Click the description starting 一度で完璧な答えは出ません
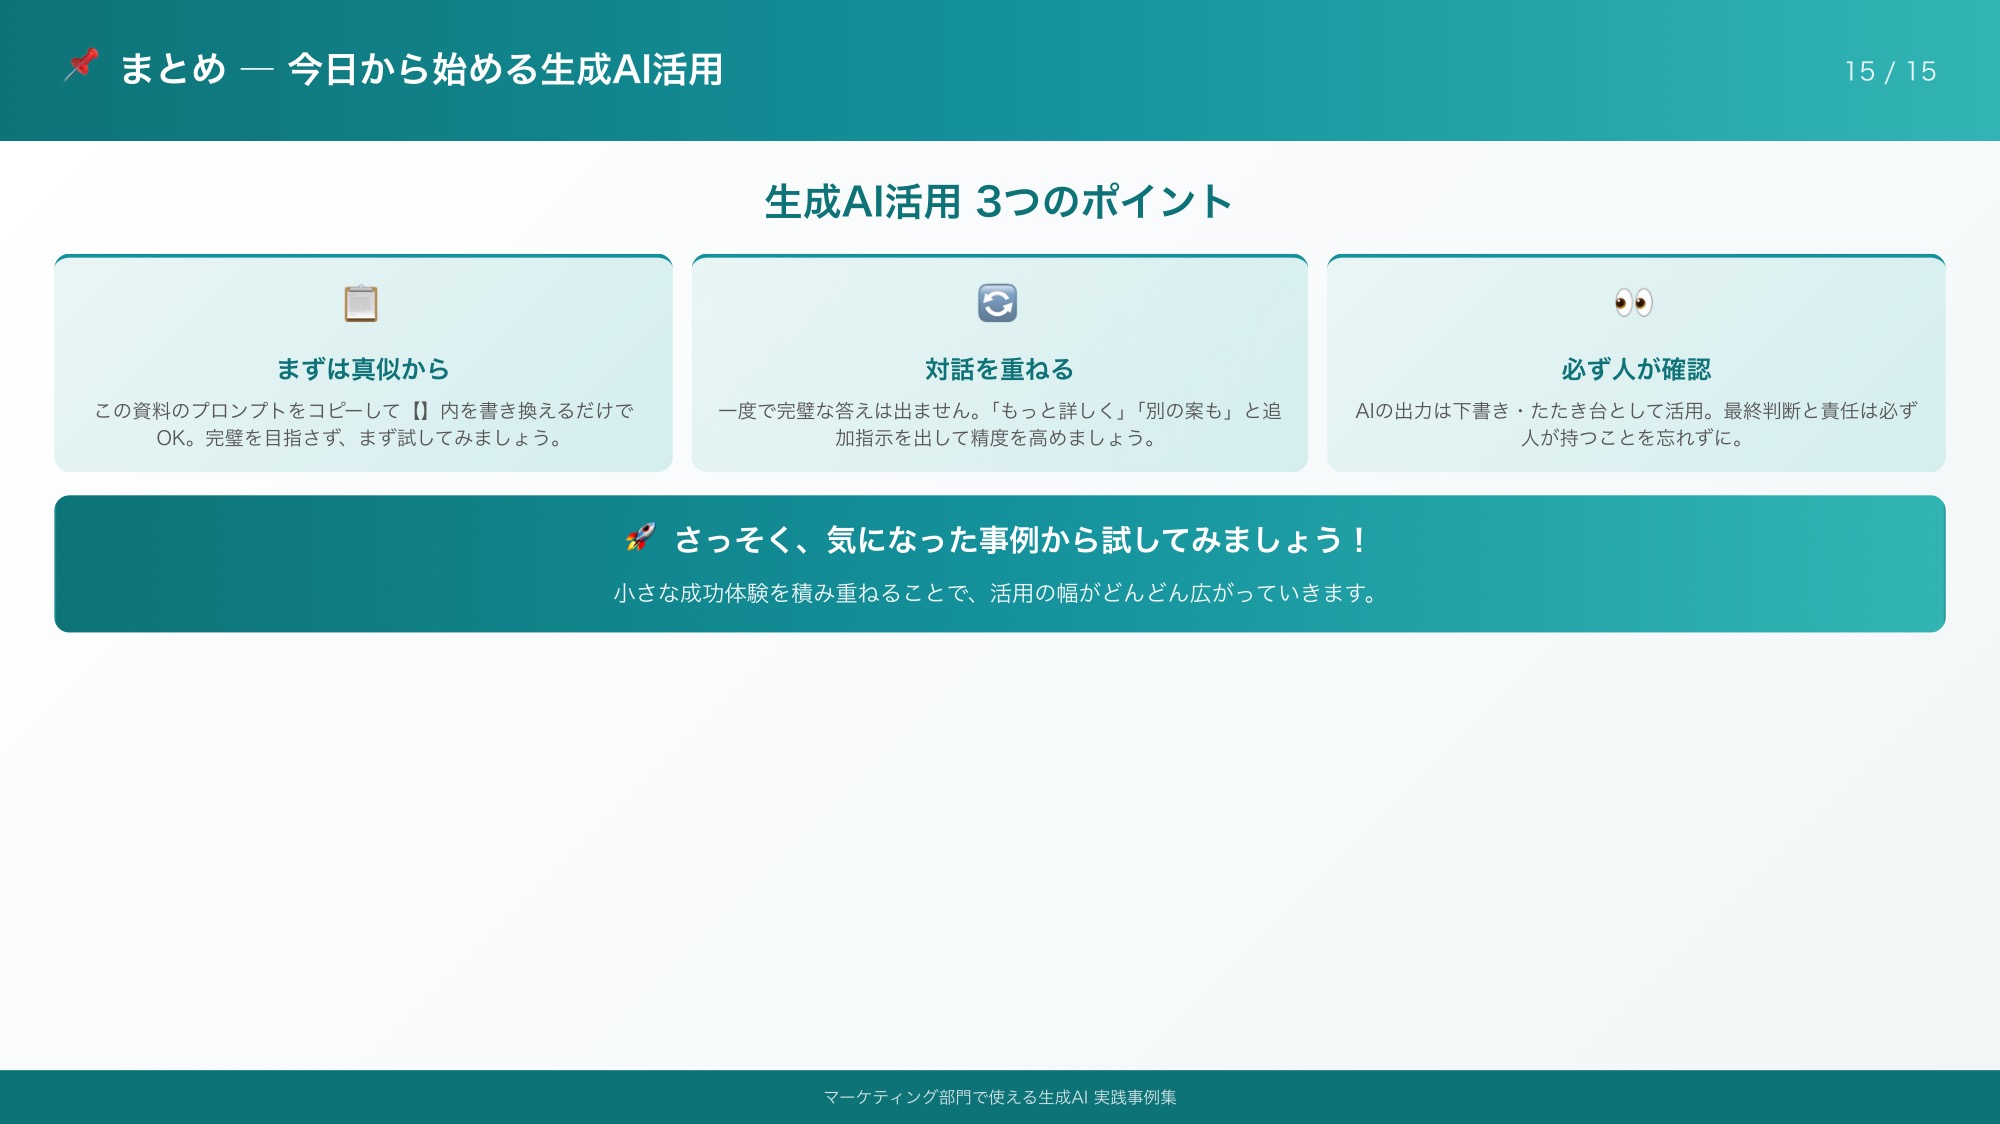This screenshot has height=1124, width=2000. pos(999,424)
